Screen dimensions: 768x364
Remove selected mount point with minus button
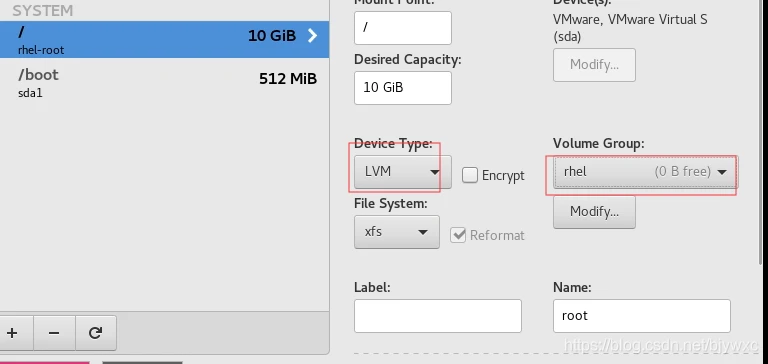pyautogui.click(x=54, y=333)
